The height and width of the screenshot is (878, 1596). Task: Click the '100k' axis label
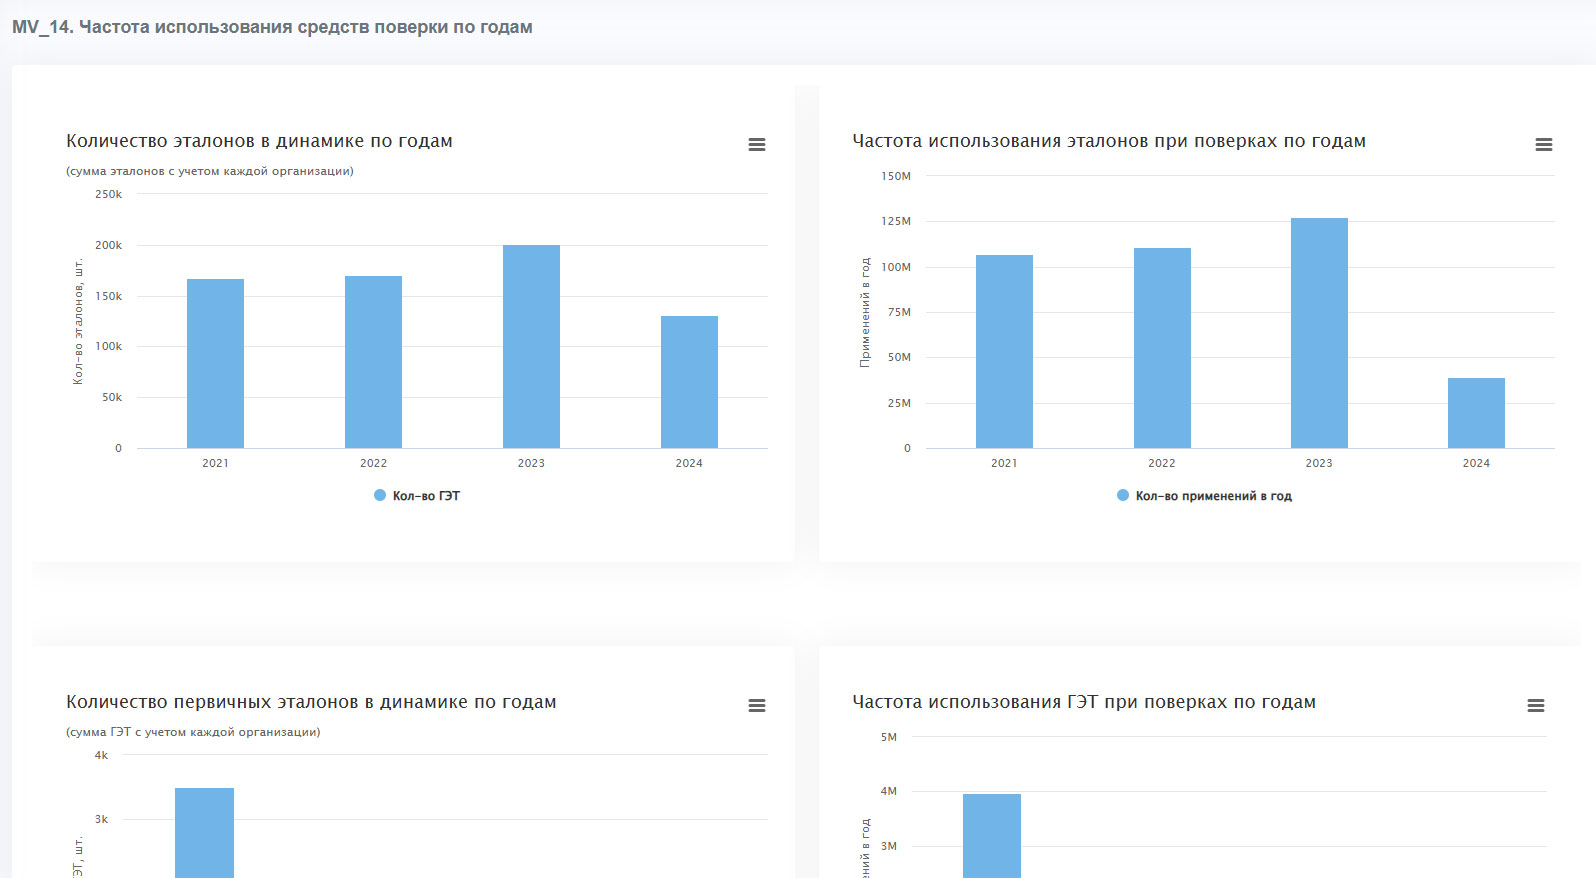(x=108, y=346)
